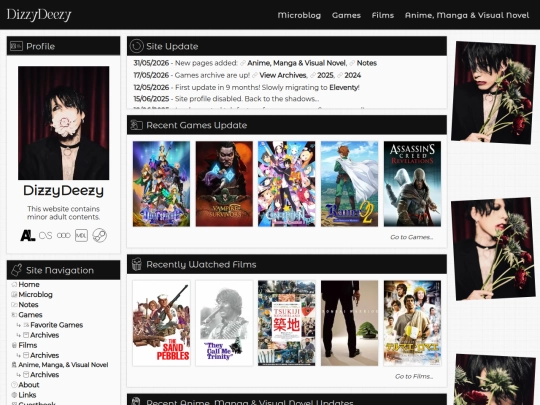
Task: Click the DizzyDeezy site logo
Action: click(39, 15)
